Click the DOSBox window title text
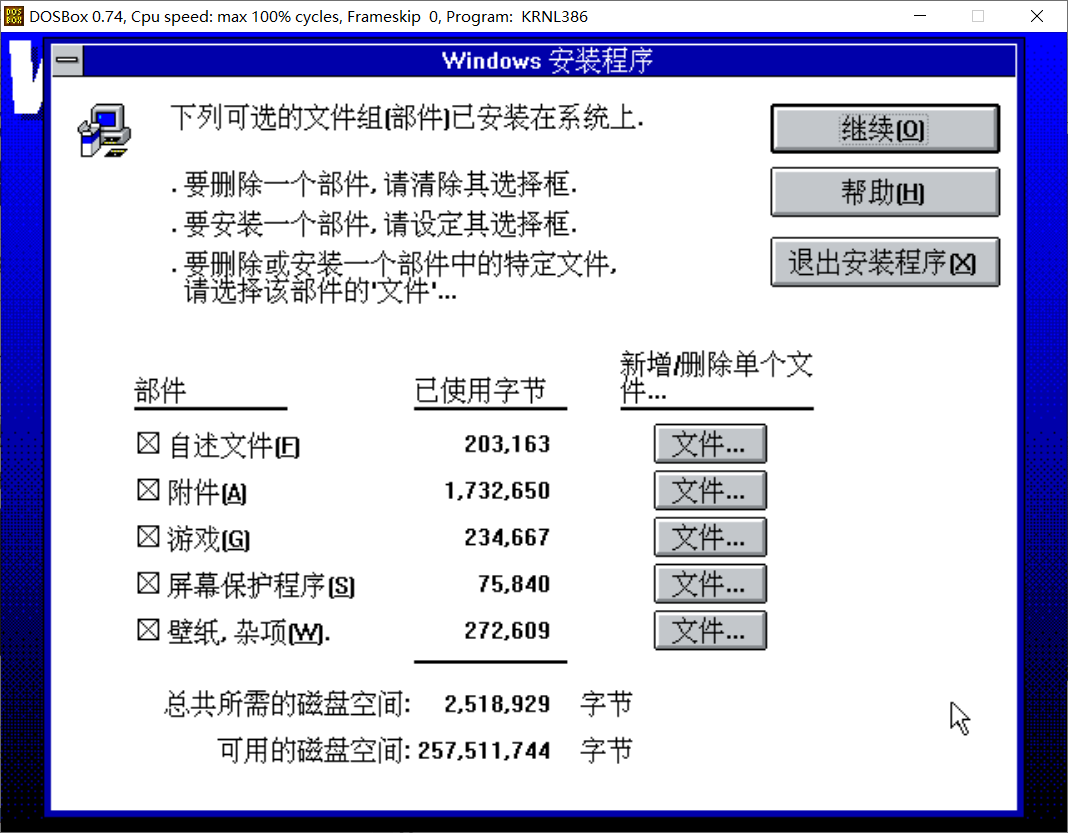1068x833 pixels. click(309, 16)
